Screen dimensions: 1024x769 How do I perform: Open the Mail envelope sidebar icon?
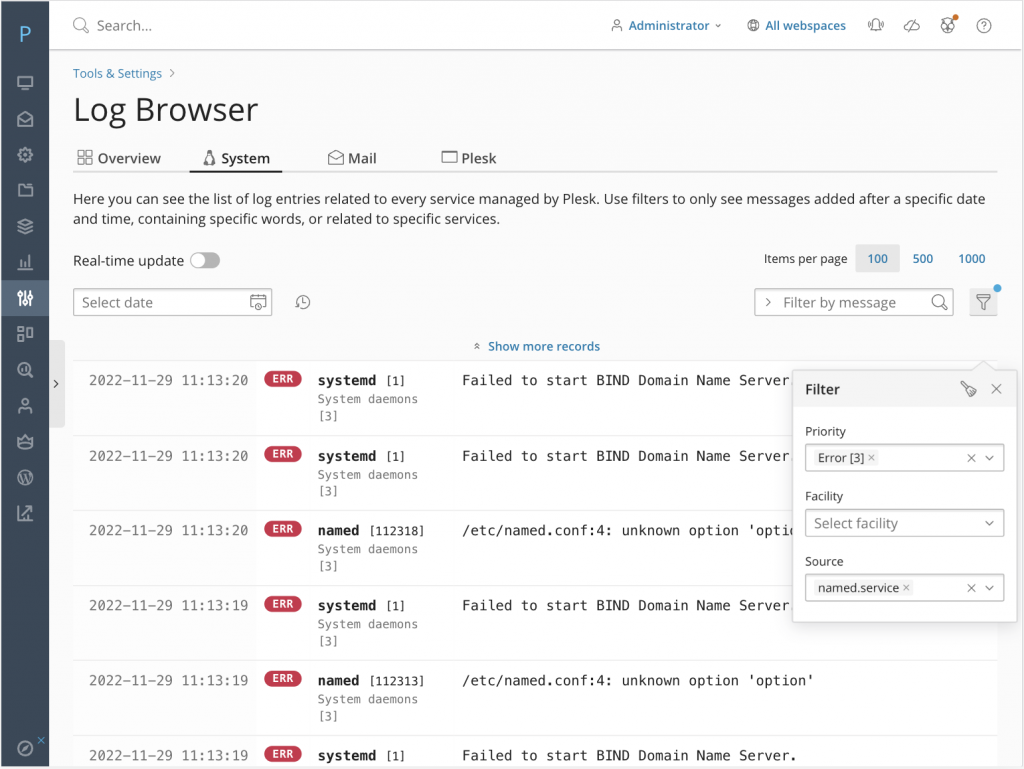tap(25, 119)
